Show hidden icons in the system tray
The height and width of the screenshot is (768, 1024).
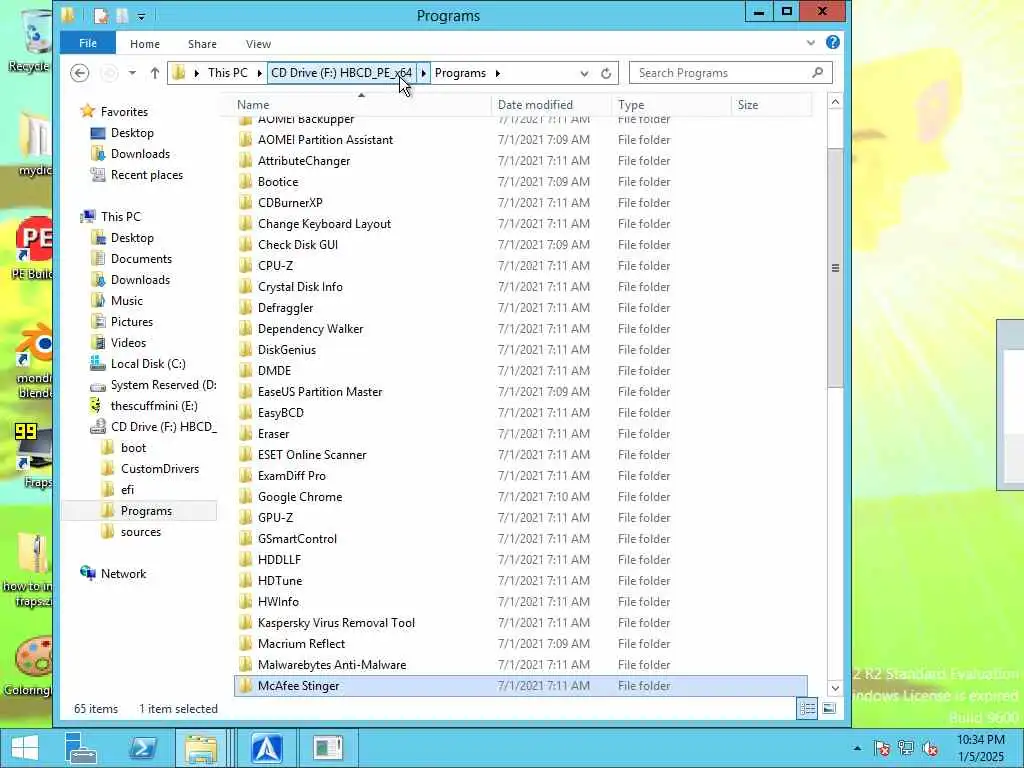pyautogui.click(x=857, y=748)
